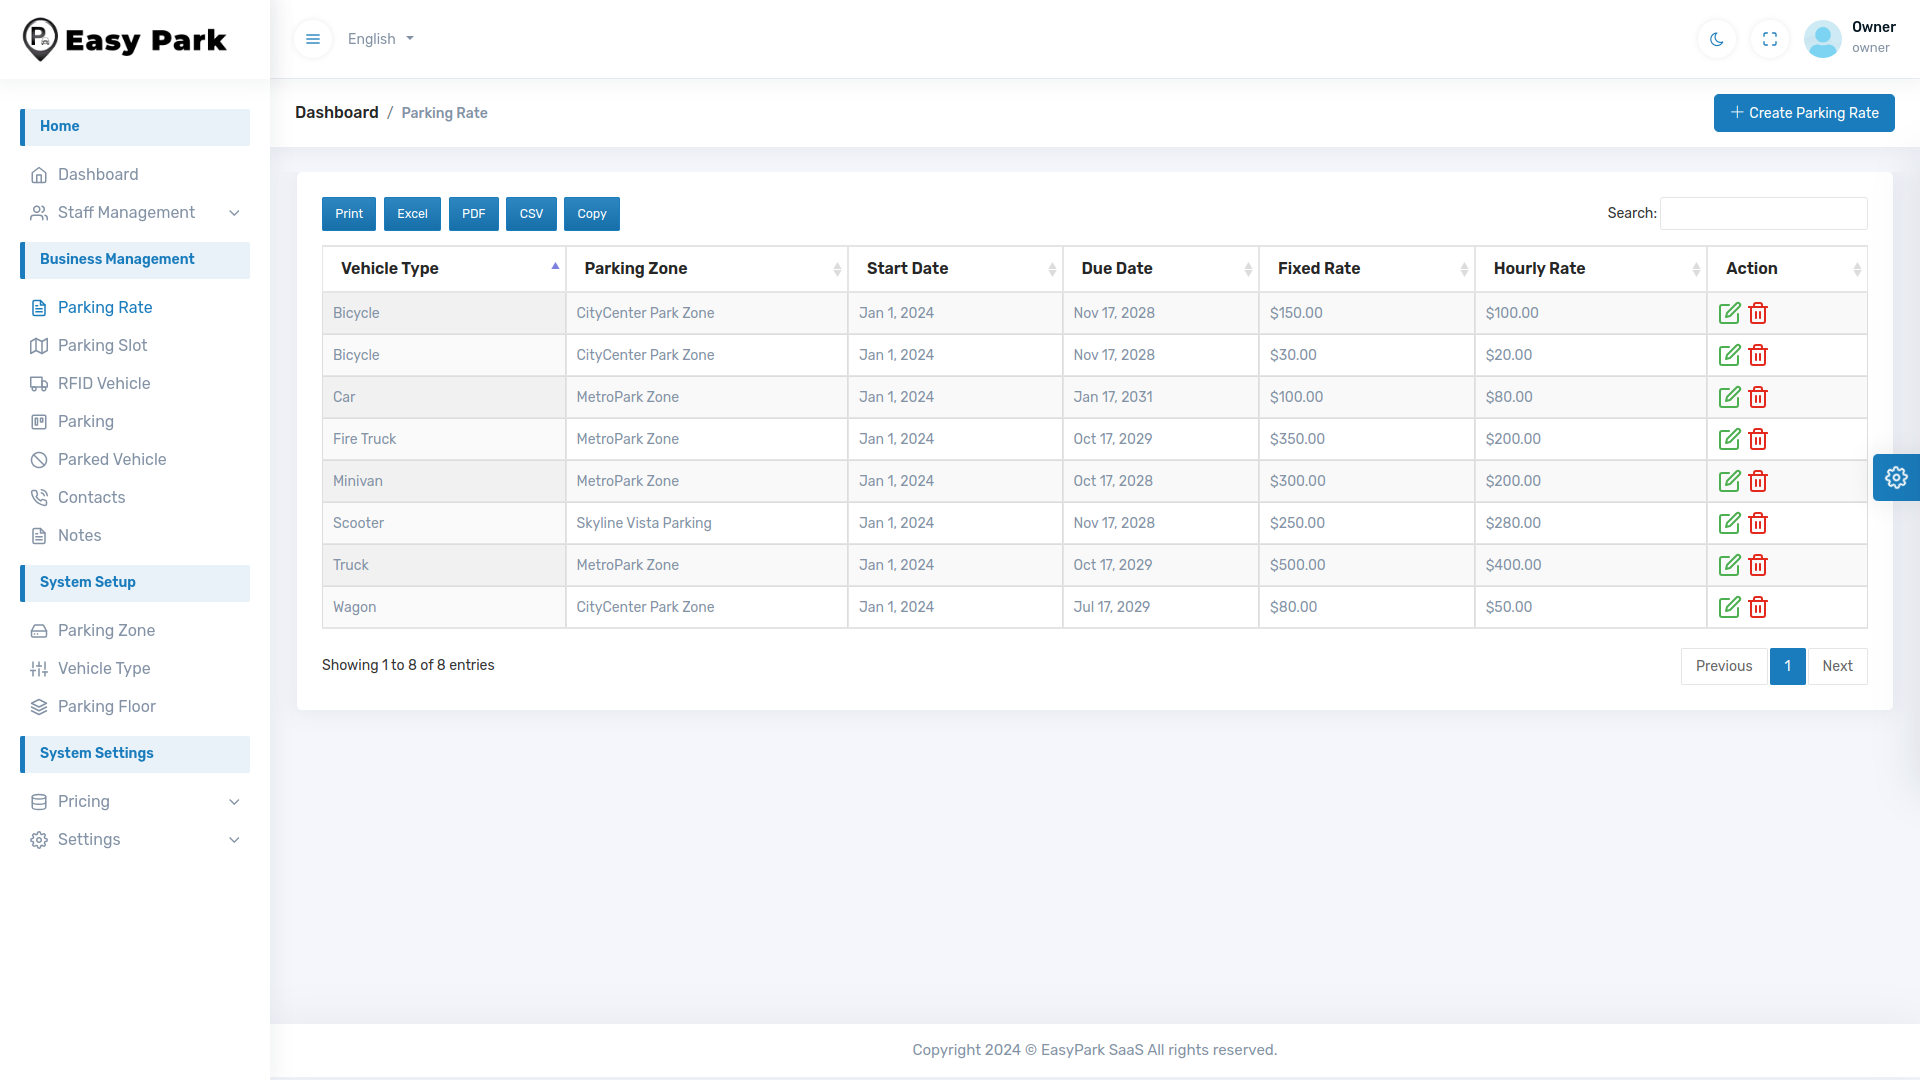Click the delete icon for Bicycle first entry
Viewport: 1920px width, 1080px height.
click(1758, 313)
